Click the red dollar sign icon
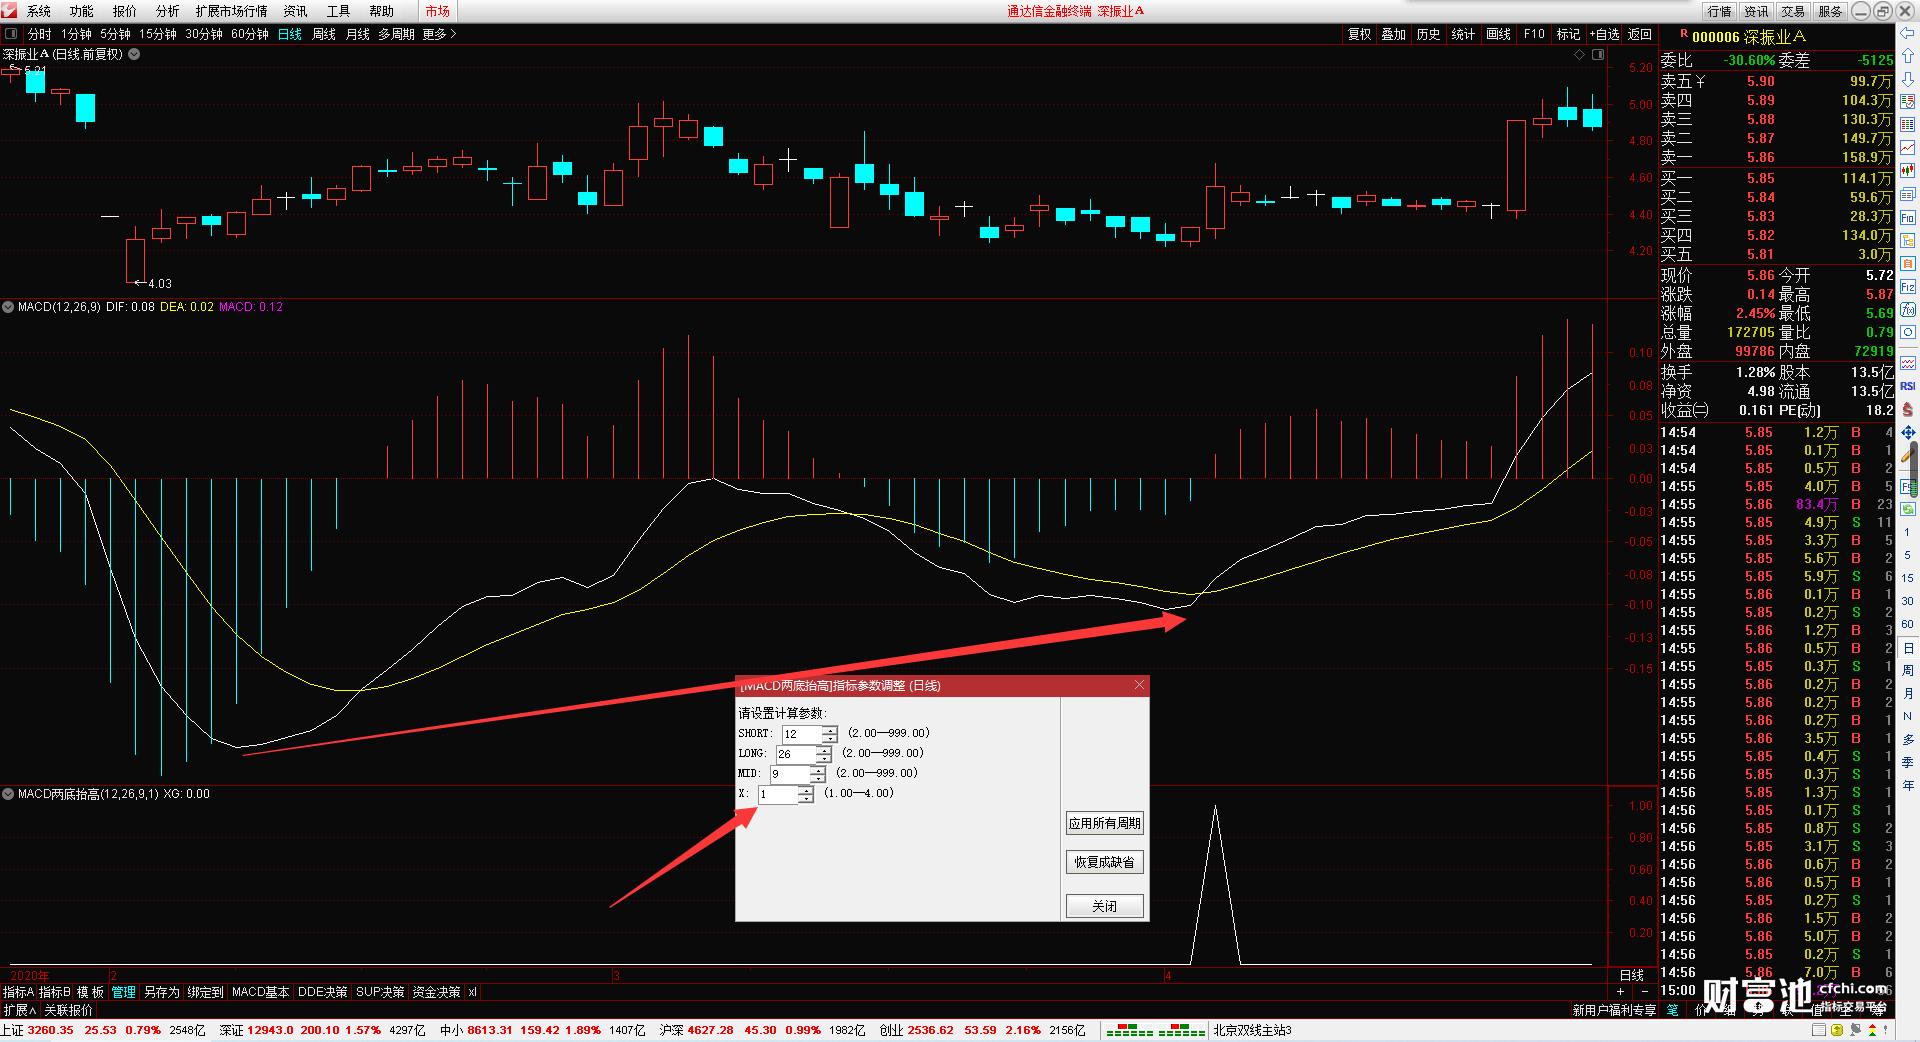The height and width of the screenshot is (1042, 1920). click(1908, 409)
